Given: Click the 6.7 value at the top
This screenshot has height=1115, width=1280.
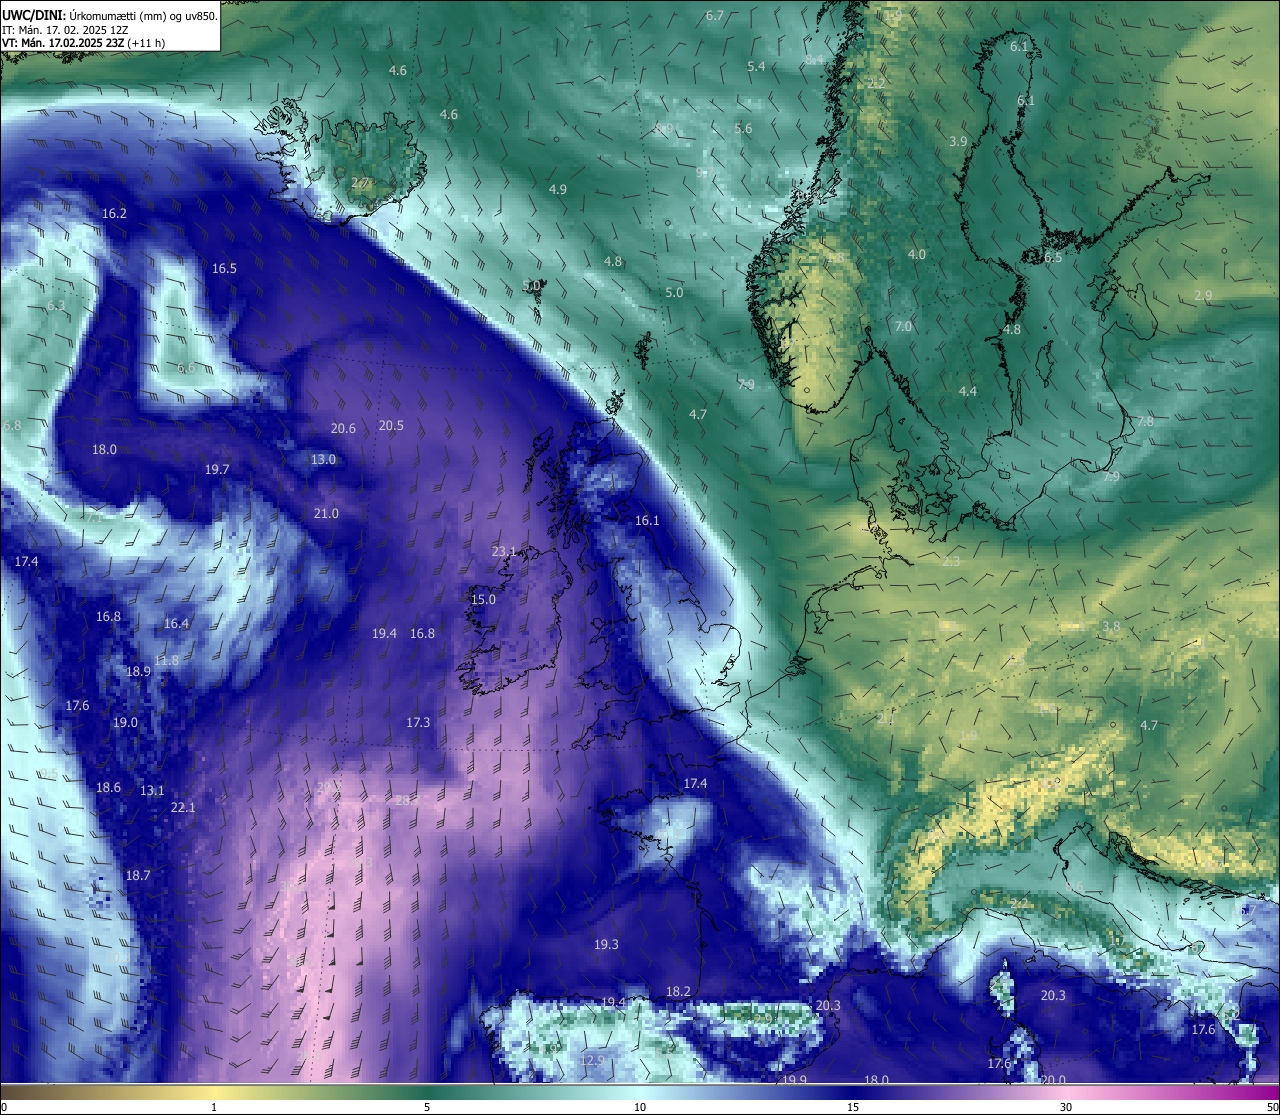Looking at the screenshot, I should point(714,15).
